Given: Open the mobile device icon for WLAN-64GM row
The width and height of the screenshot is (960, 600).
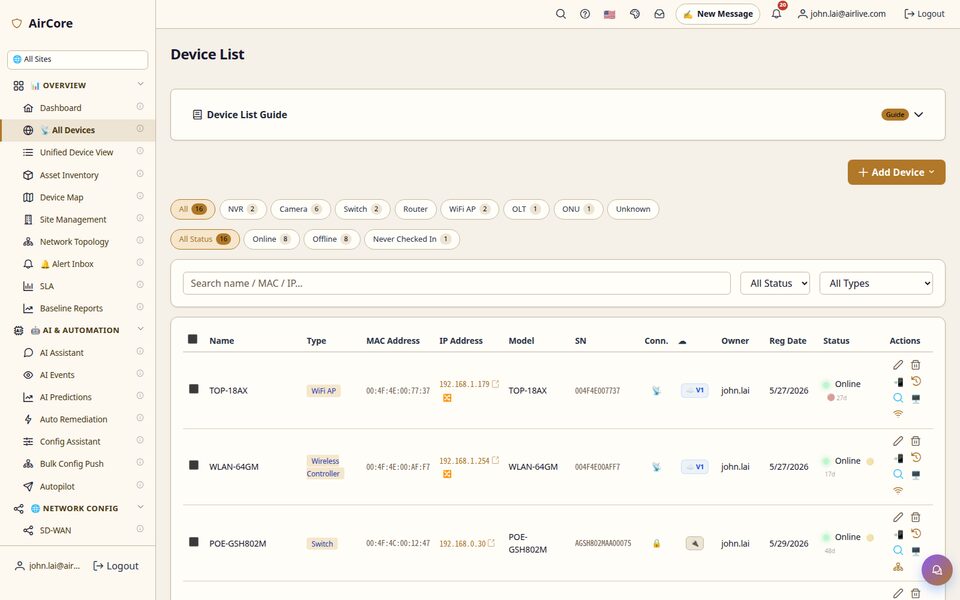Looking at the screenshot, I should click(x=898, y=458).
